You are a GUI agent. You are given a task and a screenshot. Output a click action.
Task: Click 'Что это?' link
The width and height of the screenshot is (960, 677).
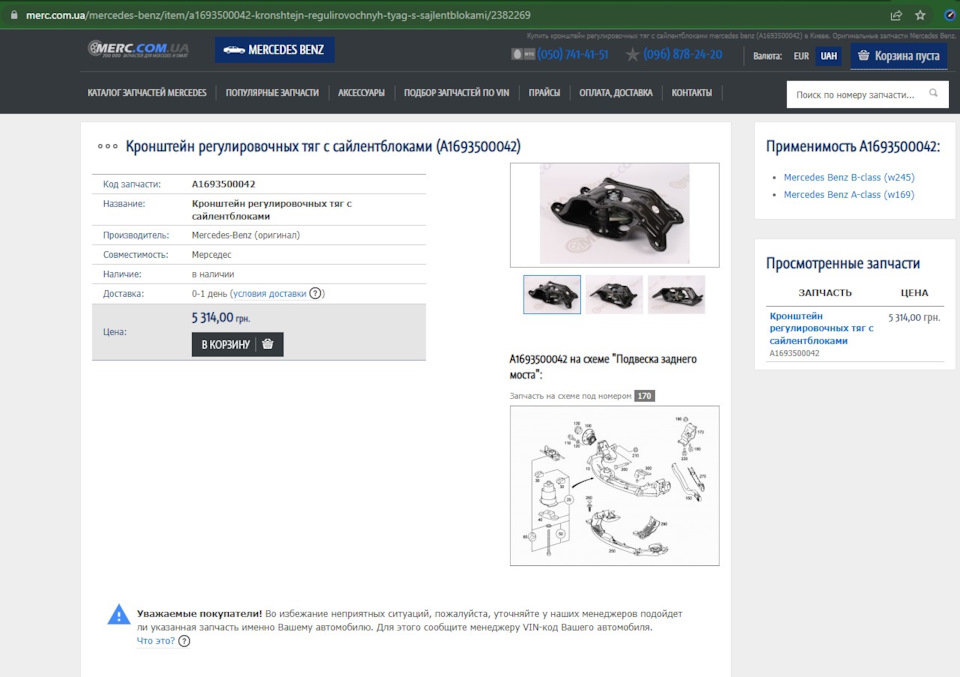point(156,641)
